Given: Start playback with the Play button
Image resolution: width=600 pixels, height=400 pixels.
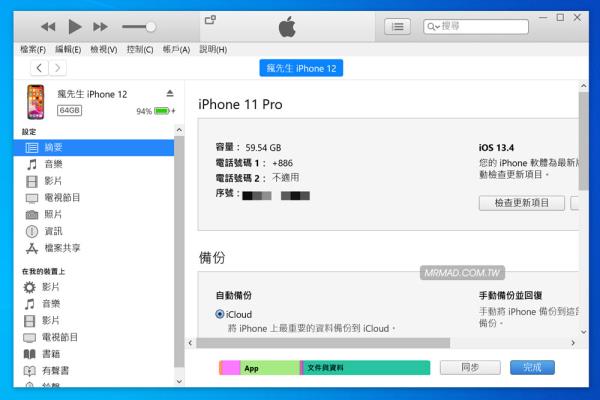Looking at the screenshot, I should [x=75, y=27].
